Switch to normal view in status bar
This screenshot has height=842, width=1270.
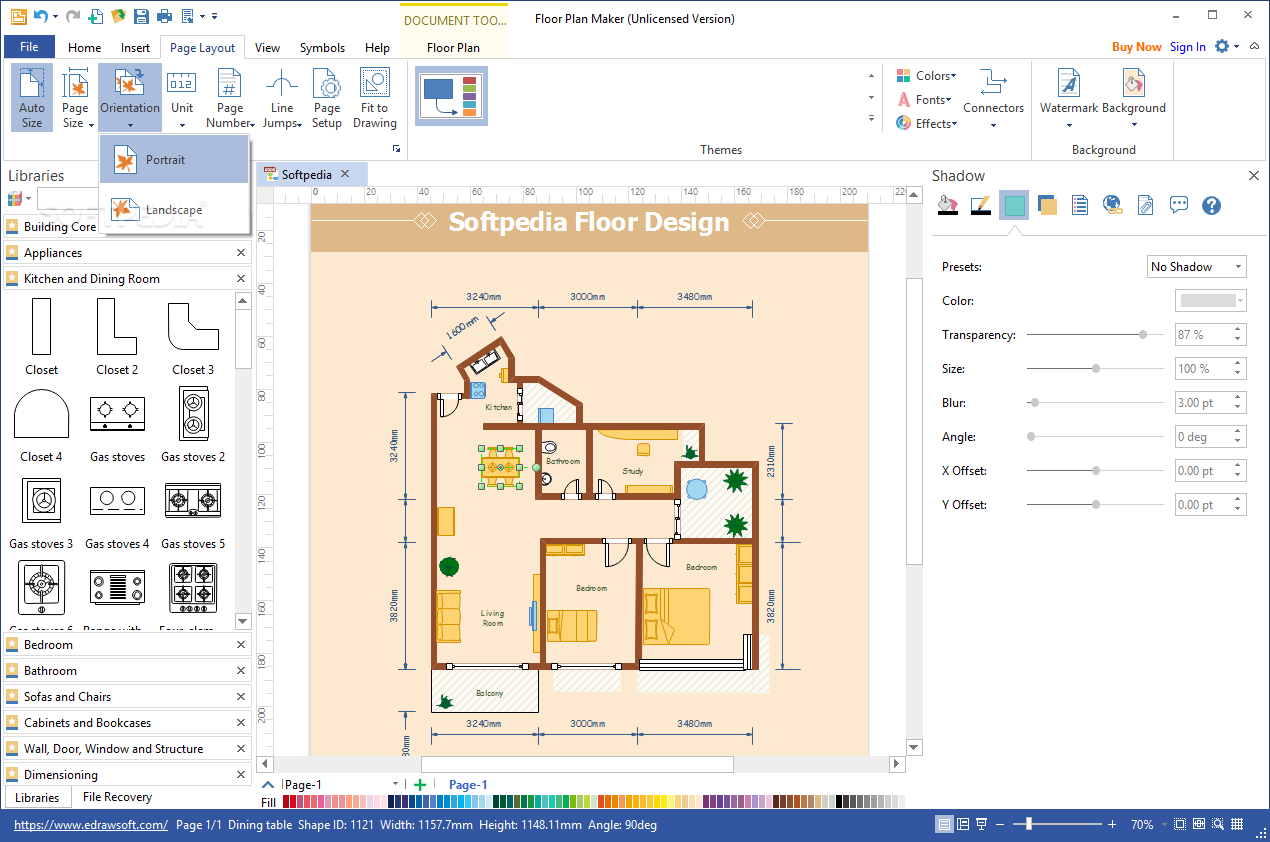coord(944,825)
